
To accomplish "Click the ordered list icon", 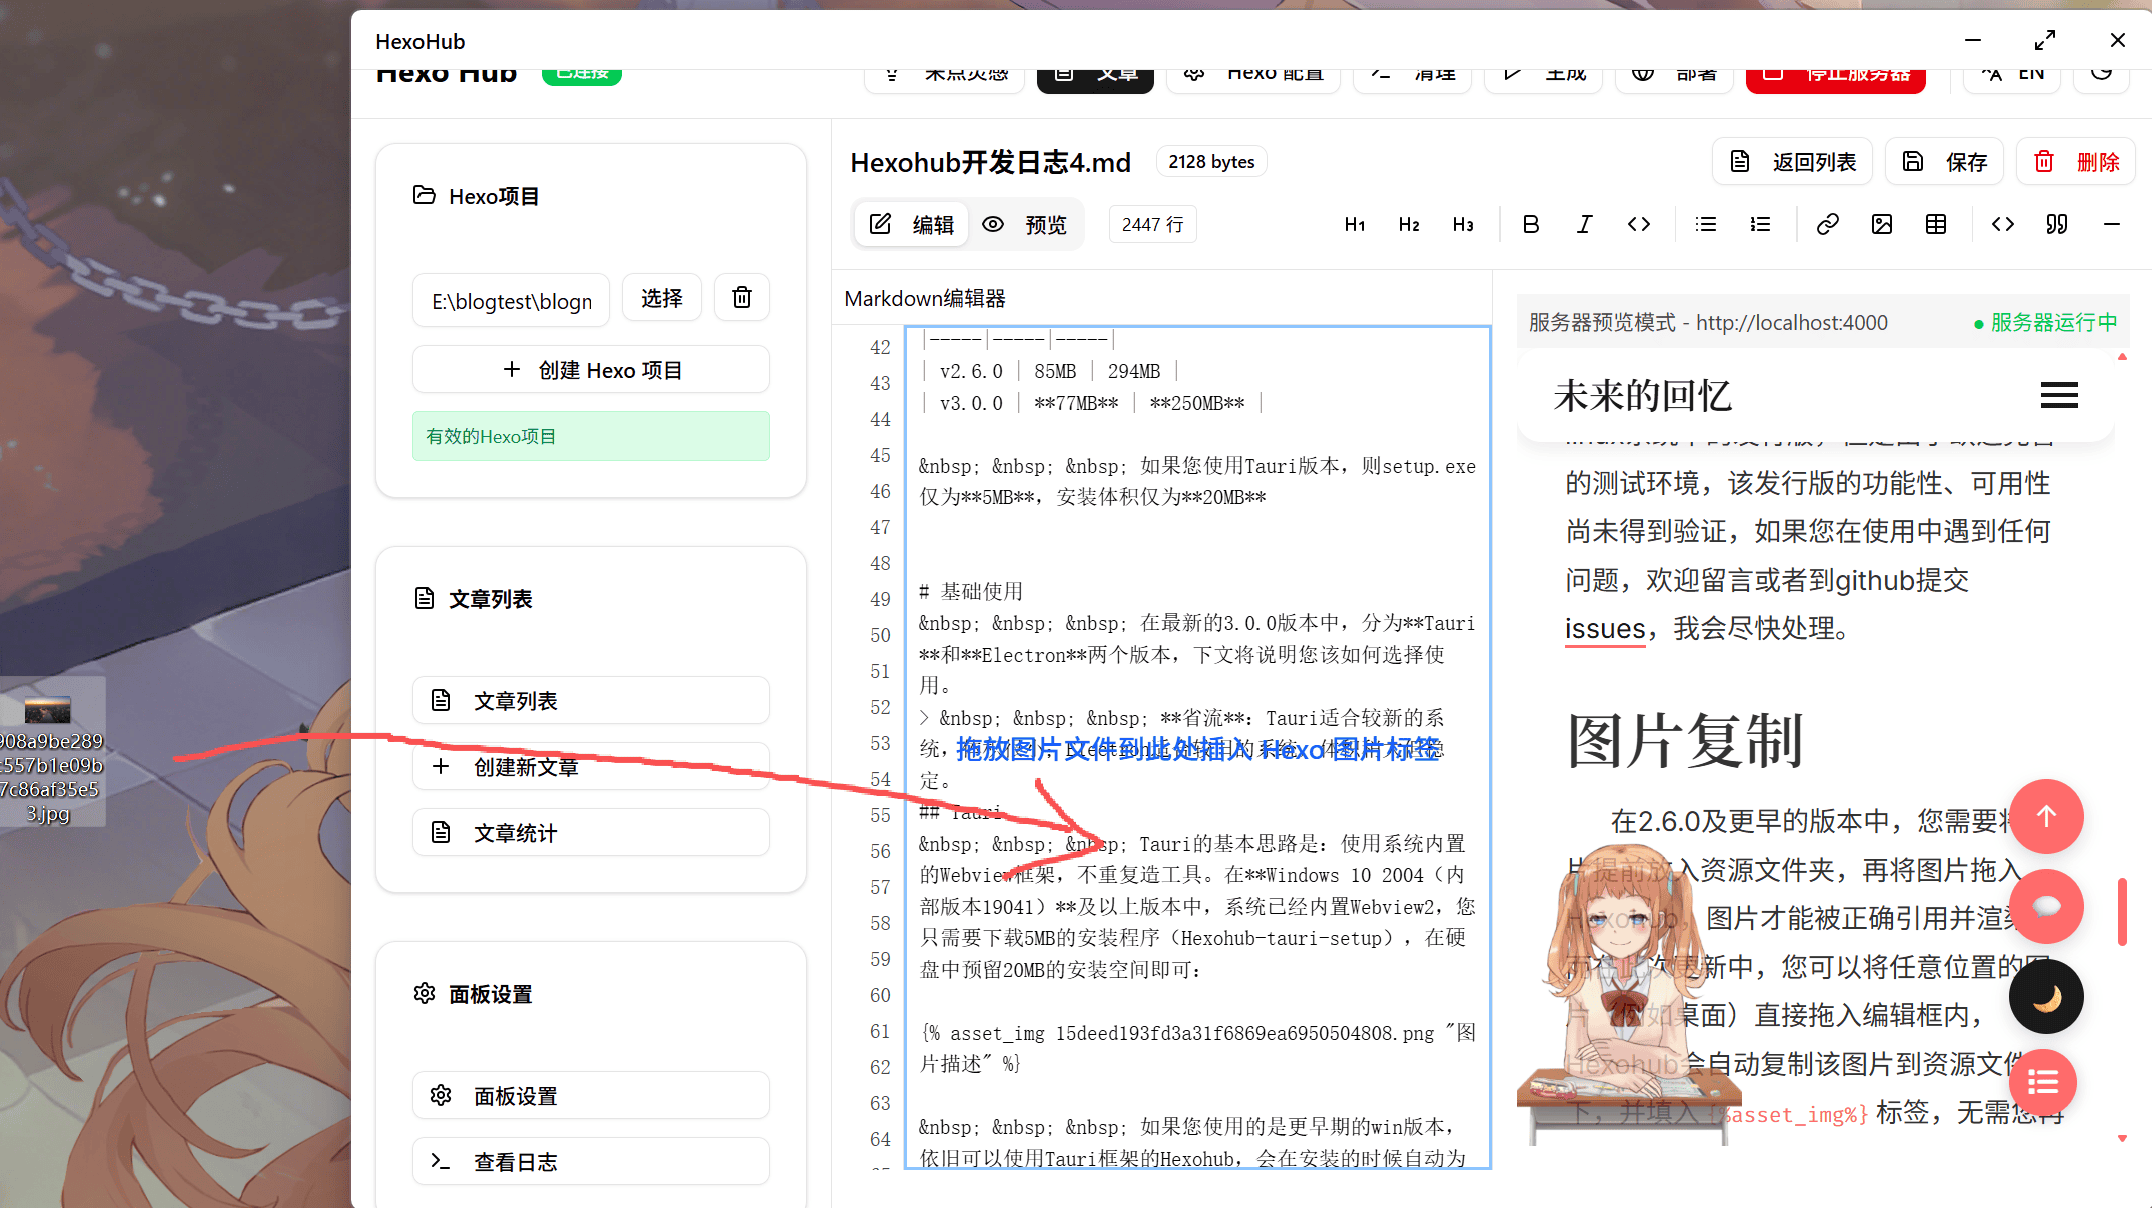I will click(1760, 224).
